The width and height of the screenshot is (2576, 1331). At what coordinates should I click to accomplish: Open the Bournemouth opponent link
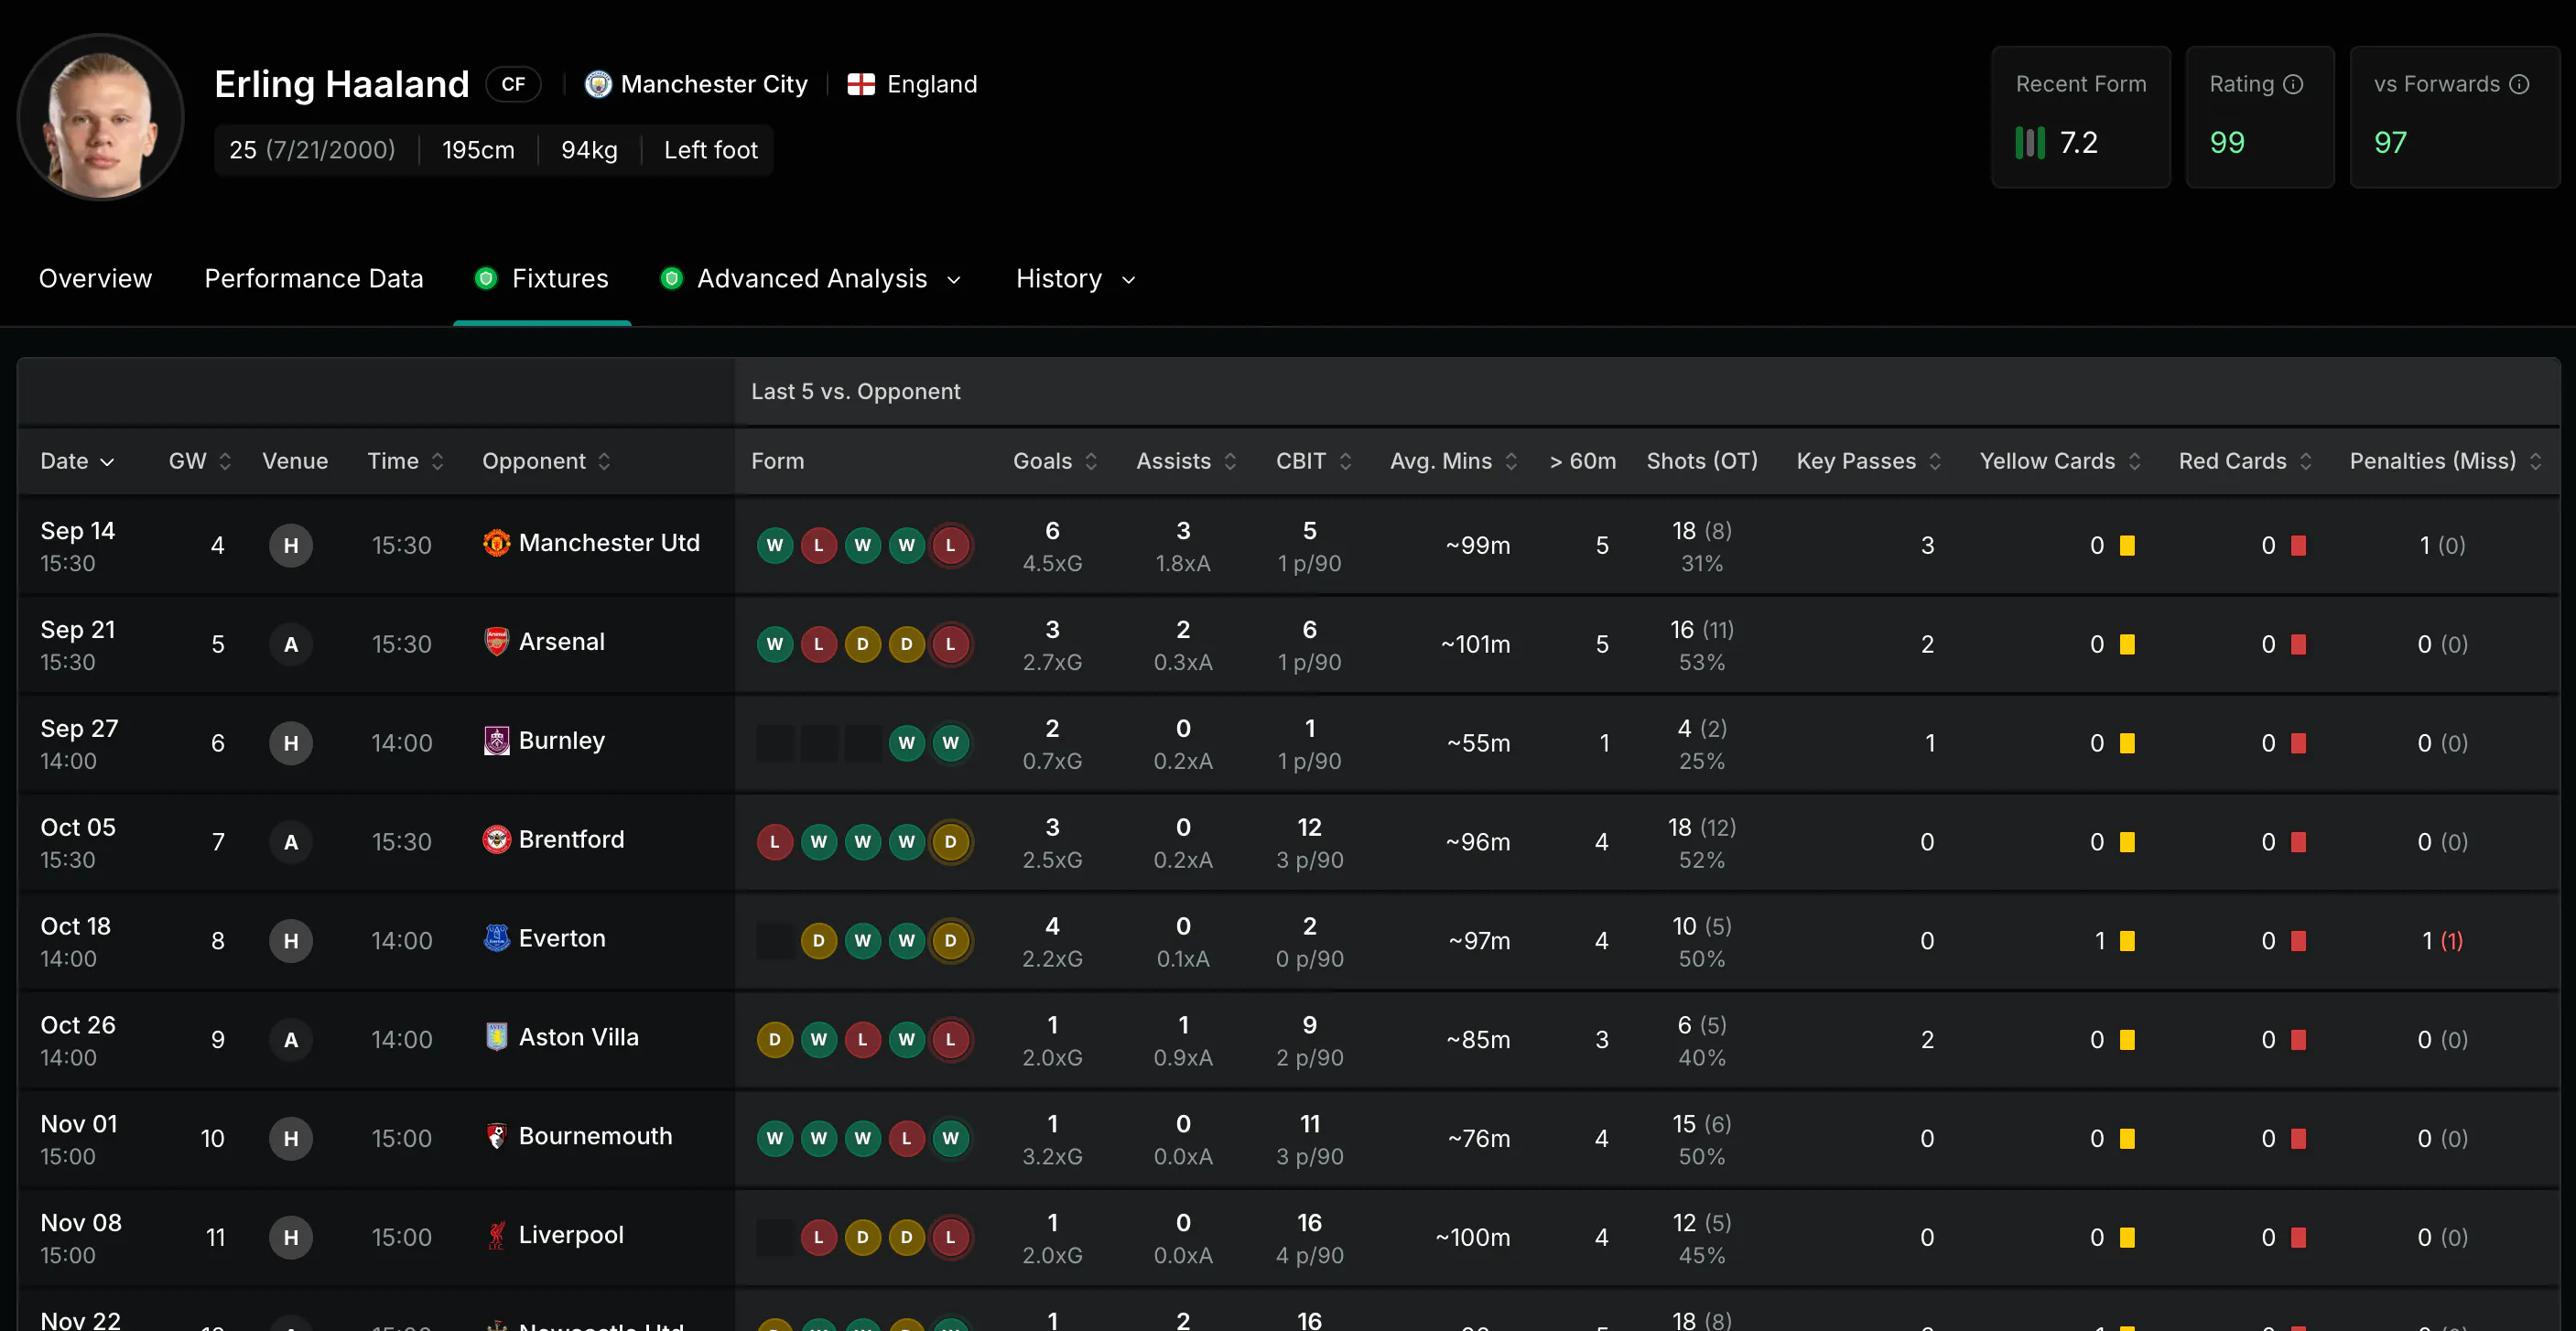595,1136
